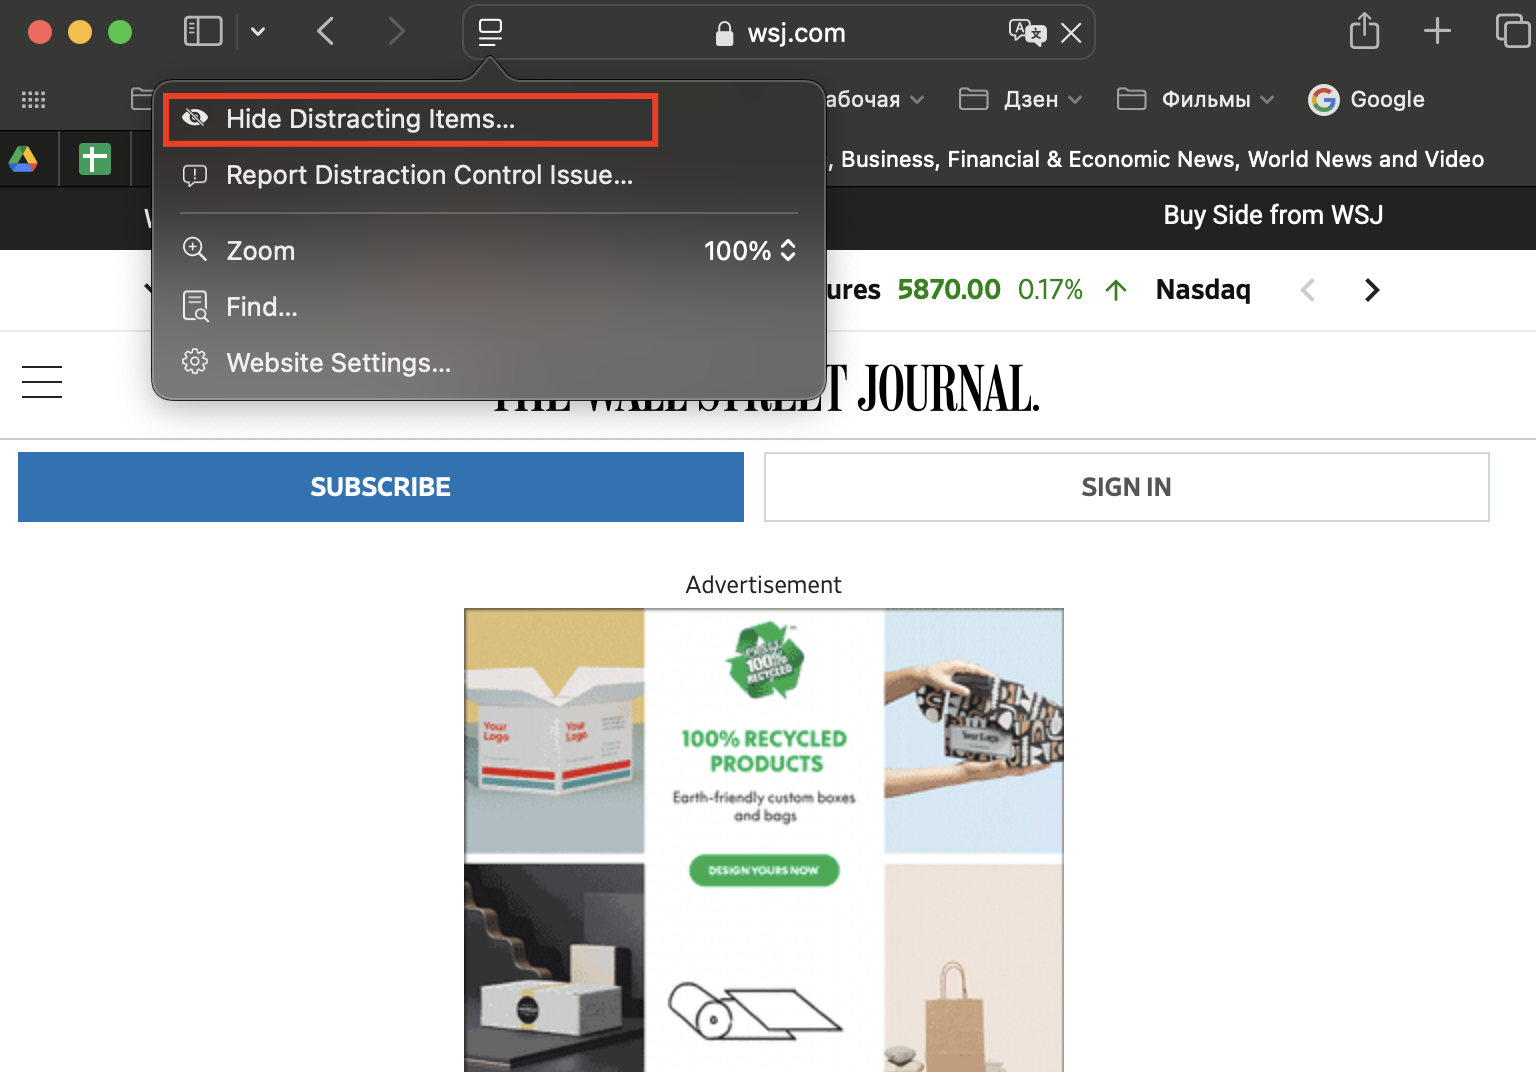Click the wsj.com address field
This screenshot has height=1072, width=1536.
pyautogui.click(x=779, y=33)
